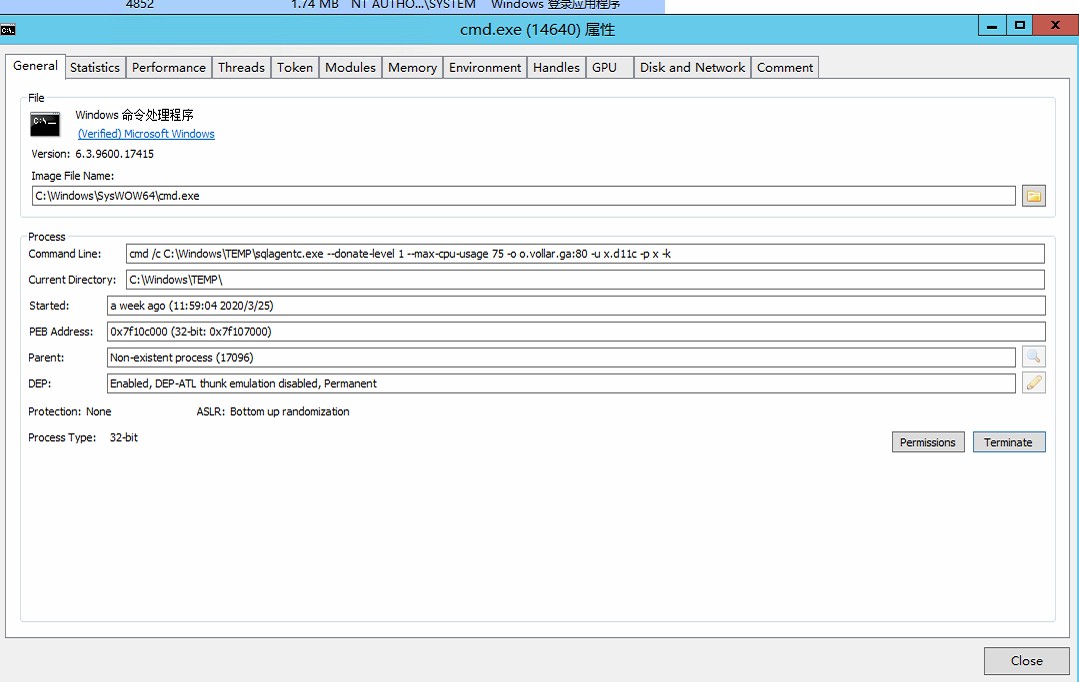Click the folder icon beside Image File Name
Viewport: 1079px width, 682px height.
[x=1033, y=196]
